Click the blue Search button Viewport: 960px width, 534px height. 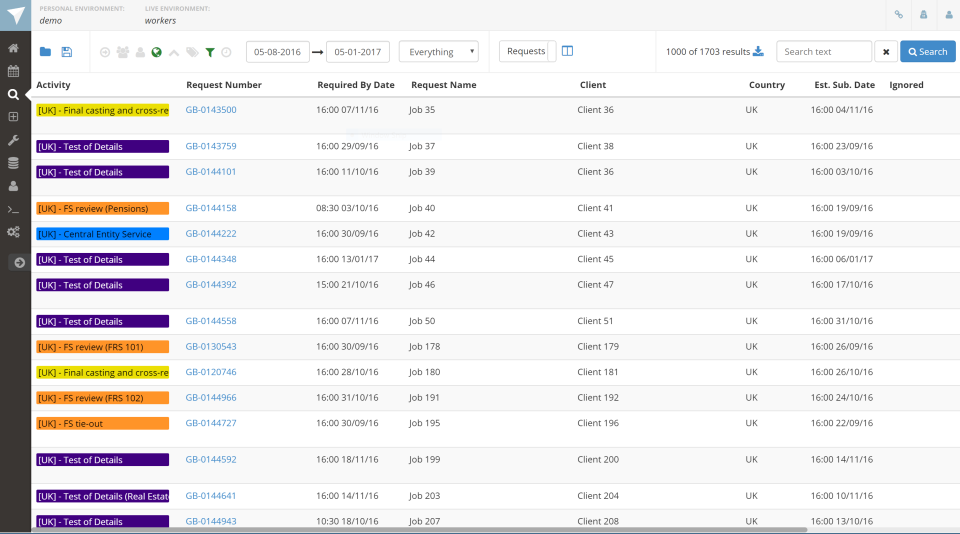click(927, 52)
